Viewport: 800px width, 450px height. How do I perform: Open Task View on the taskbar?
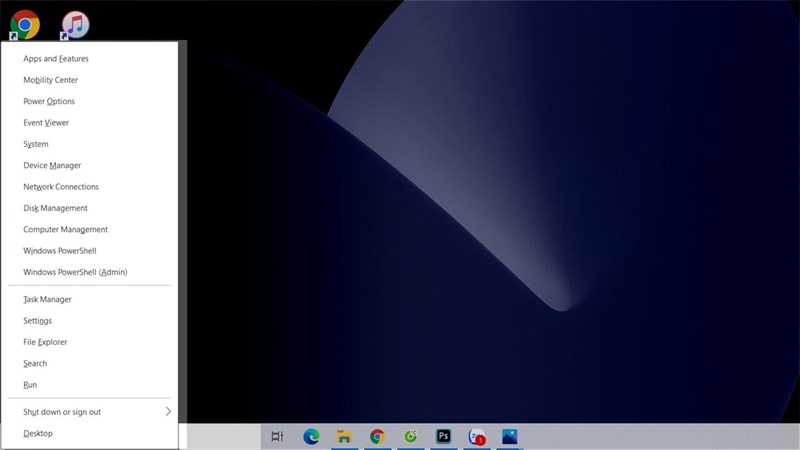point(277,437)
